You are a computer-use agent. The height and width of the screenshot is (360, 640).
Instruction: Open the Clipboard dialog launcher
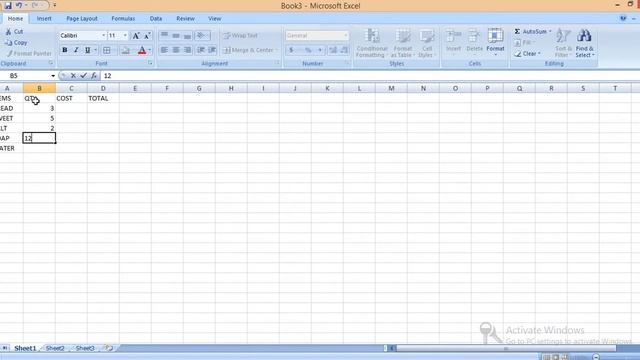[x=51, y=63]
